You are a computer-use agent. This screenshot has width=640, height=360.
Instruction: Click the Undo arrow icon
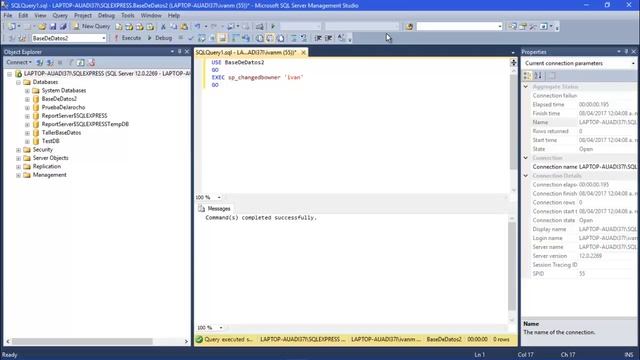coord(198,27)
